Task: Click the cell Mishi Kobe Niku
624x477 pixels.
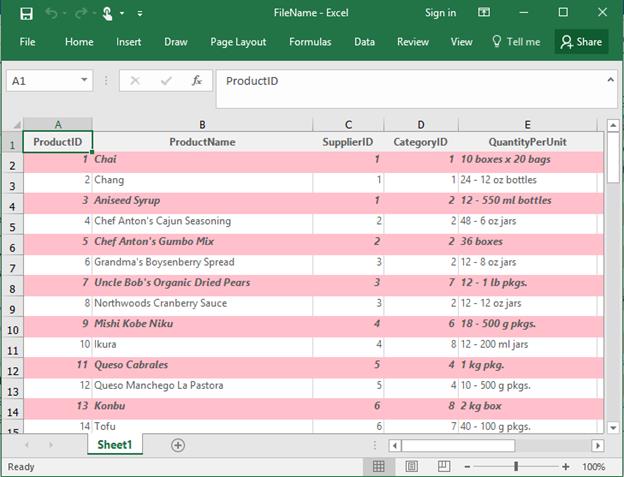Action: click(202, 327)
